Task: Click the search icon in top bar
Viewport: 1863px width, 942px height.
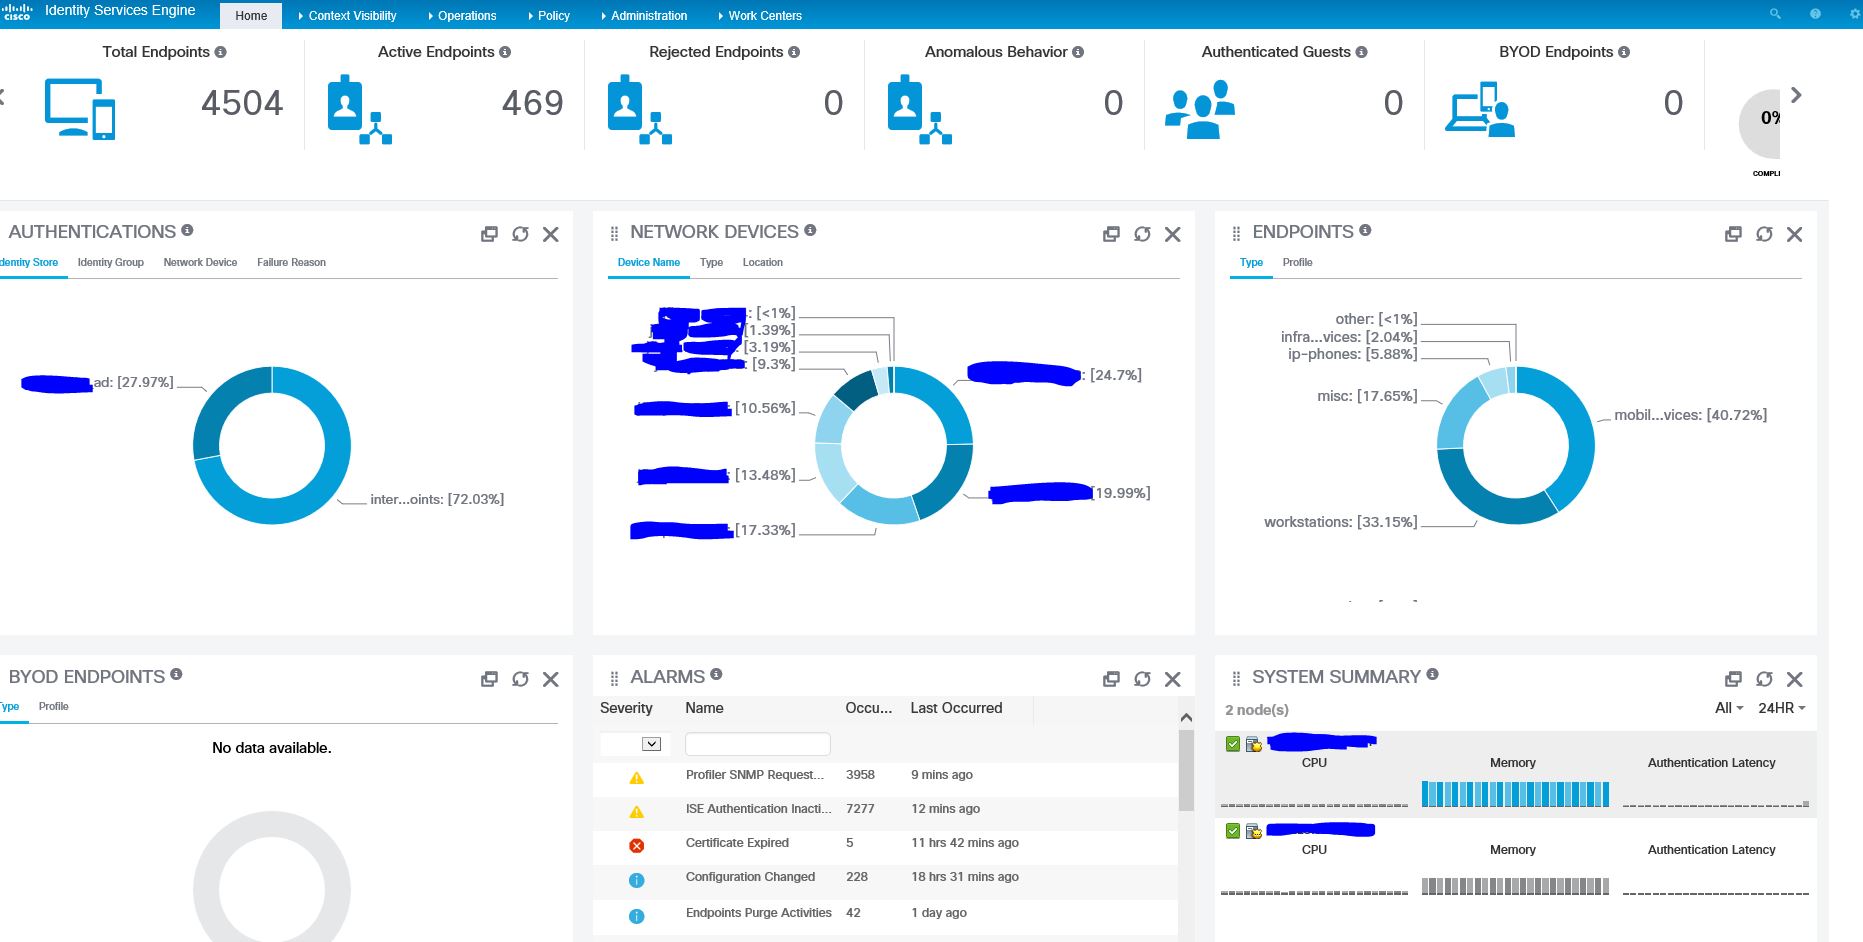Action: (1775, 14)
